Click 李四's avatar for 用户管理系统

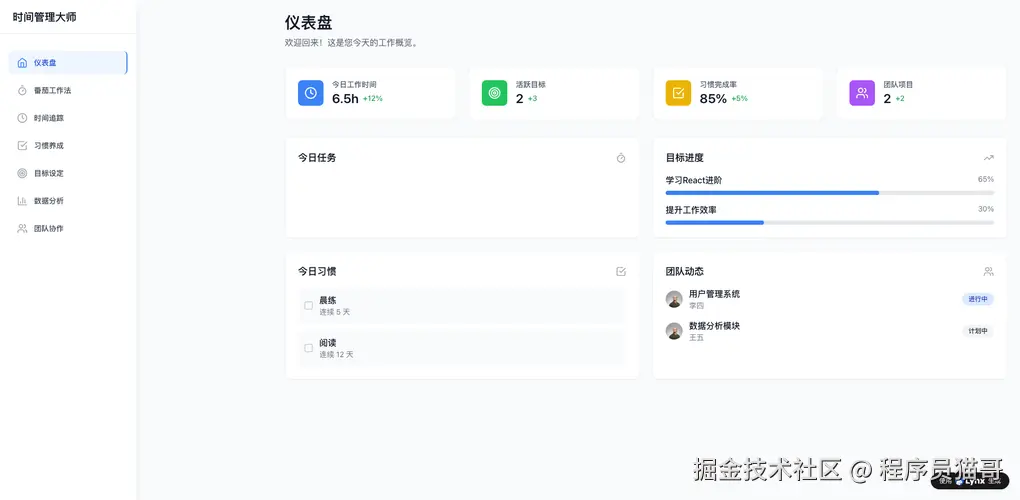[674, 299]
